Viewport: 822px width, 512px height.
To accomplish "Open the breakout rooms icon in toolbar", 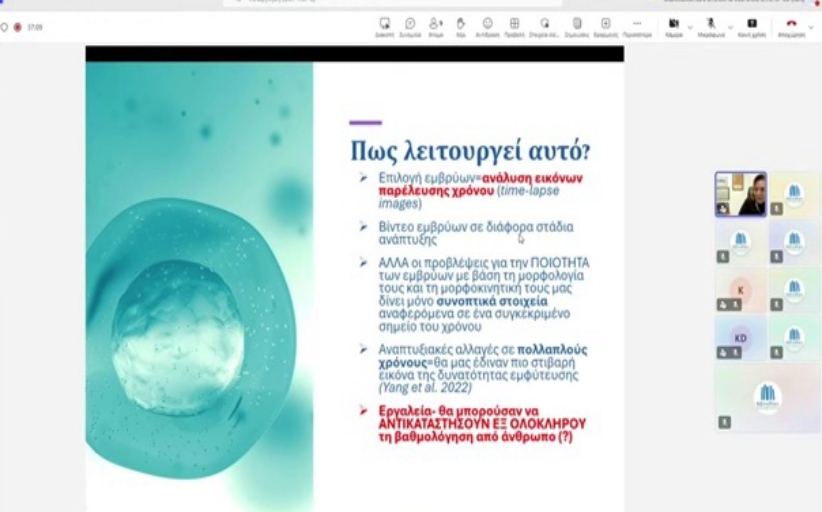I will pyautogui.click(x=544, y=27).
